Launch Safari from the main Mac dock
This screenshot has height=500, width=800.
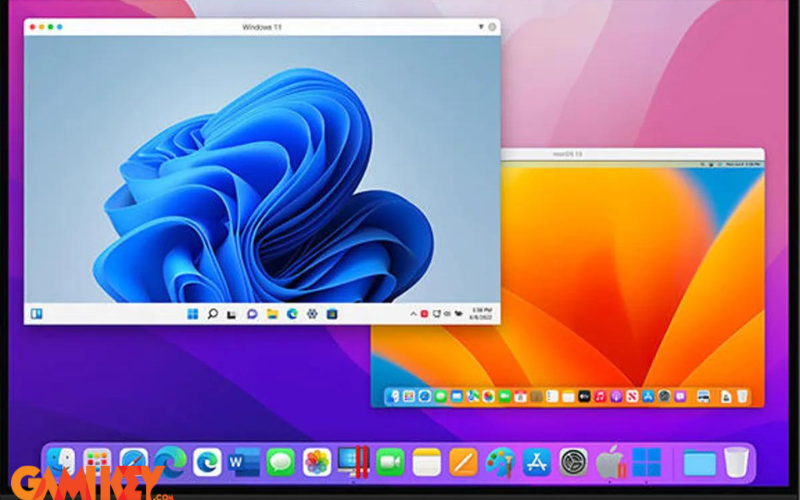(x=134, y=462)
